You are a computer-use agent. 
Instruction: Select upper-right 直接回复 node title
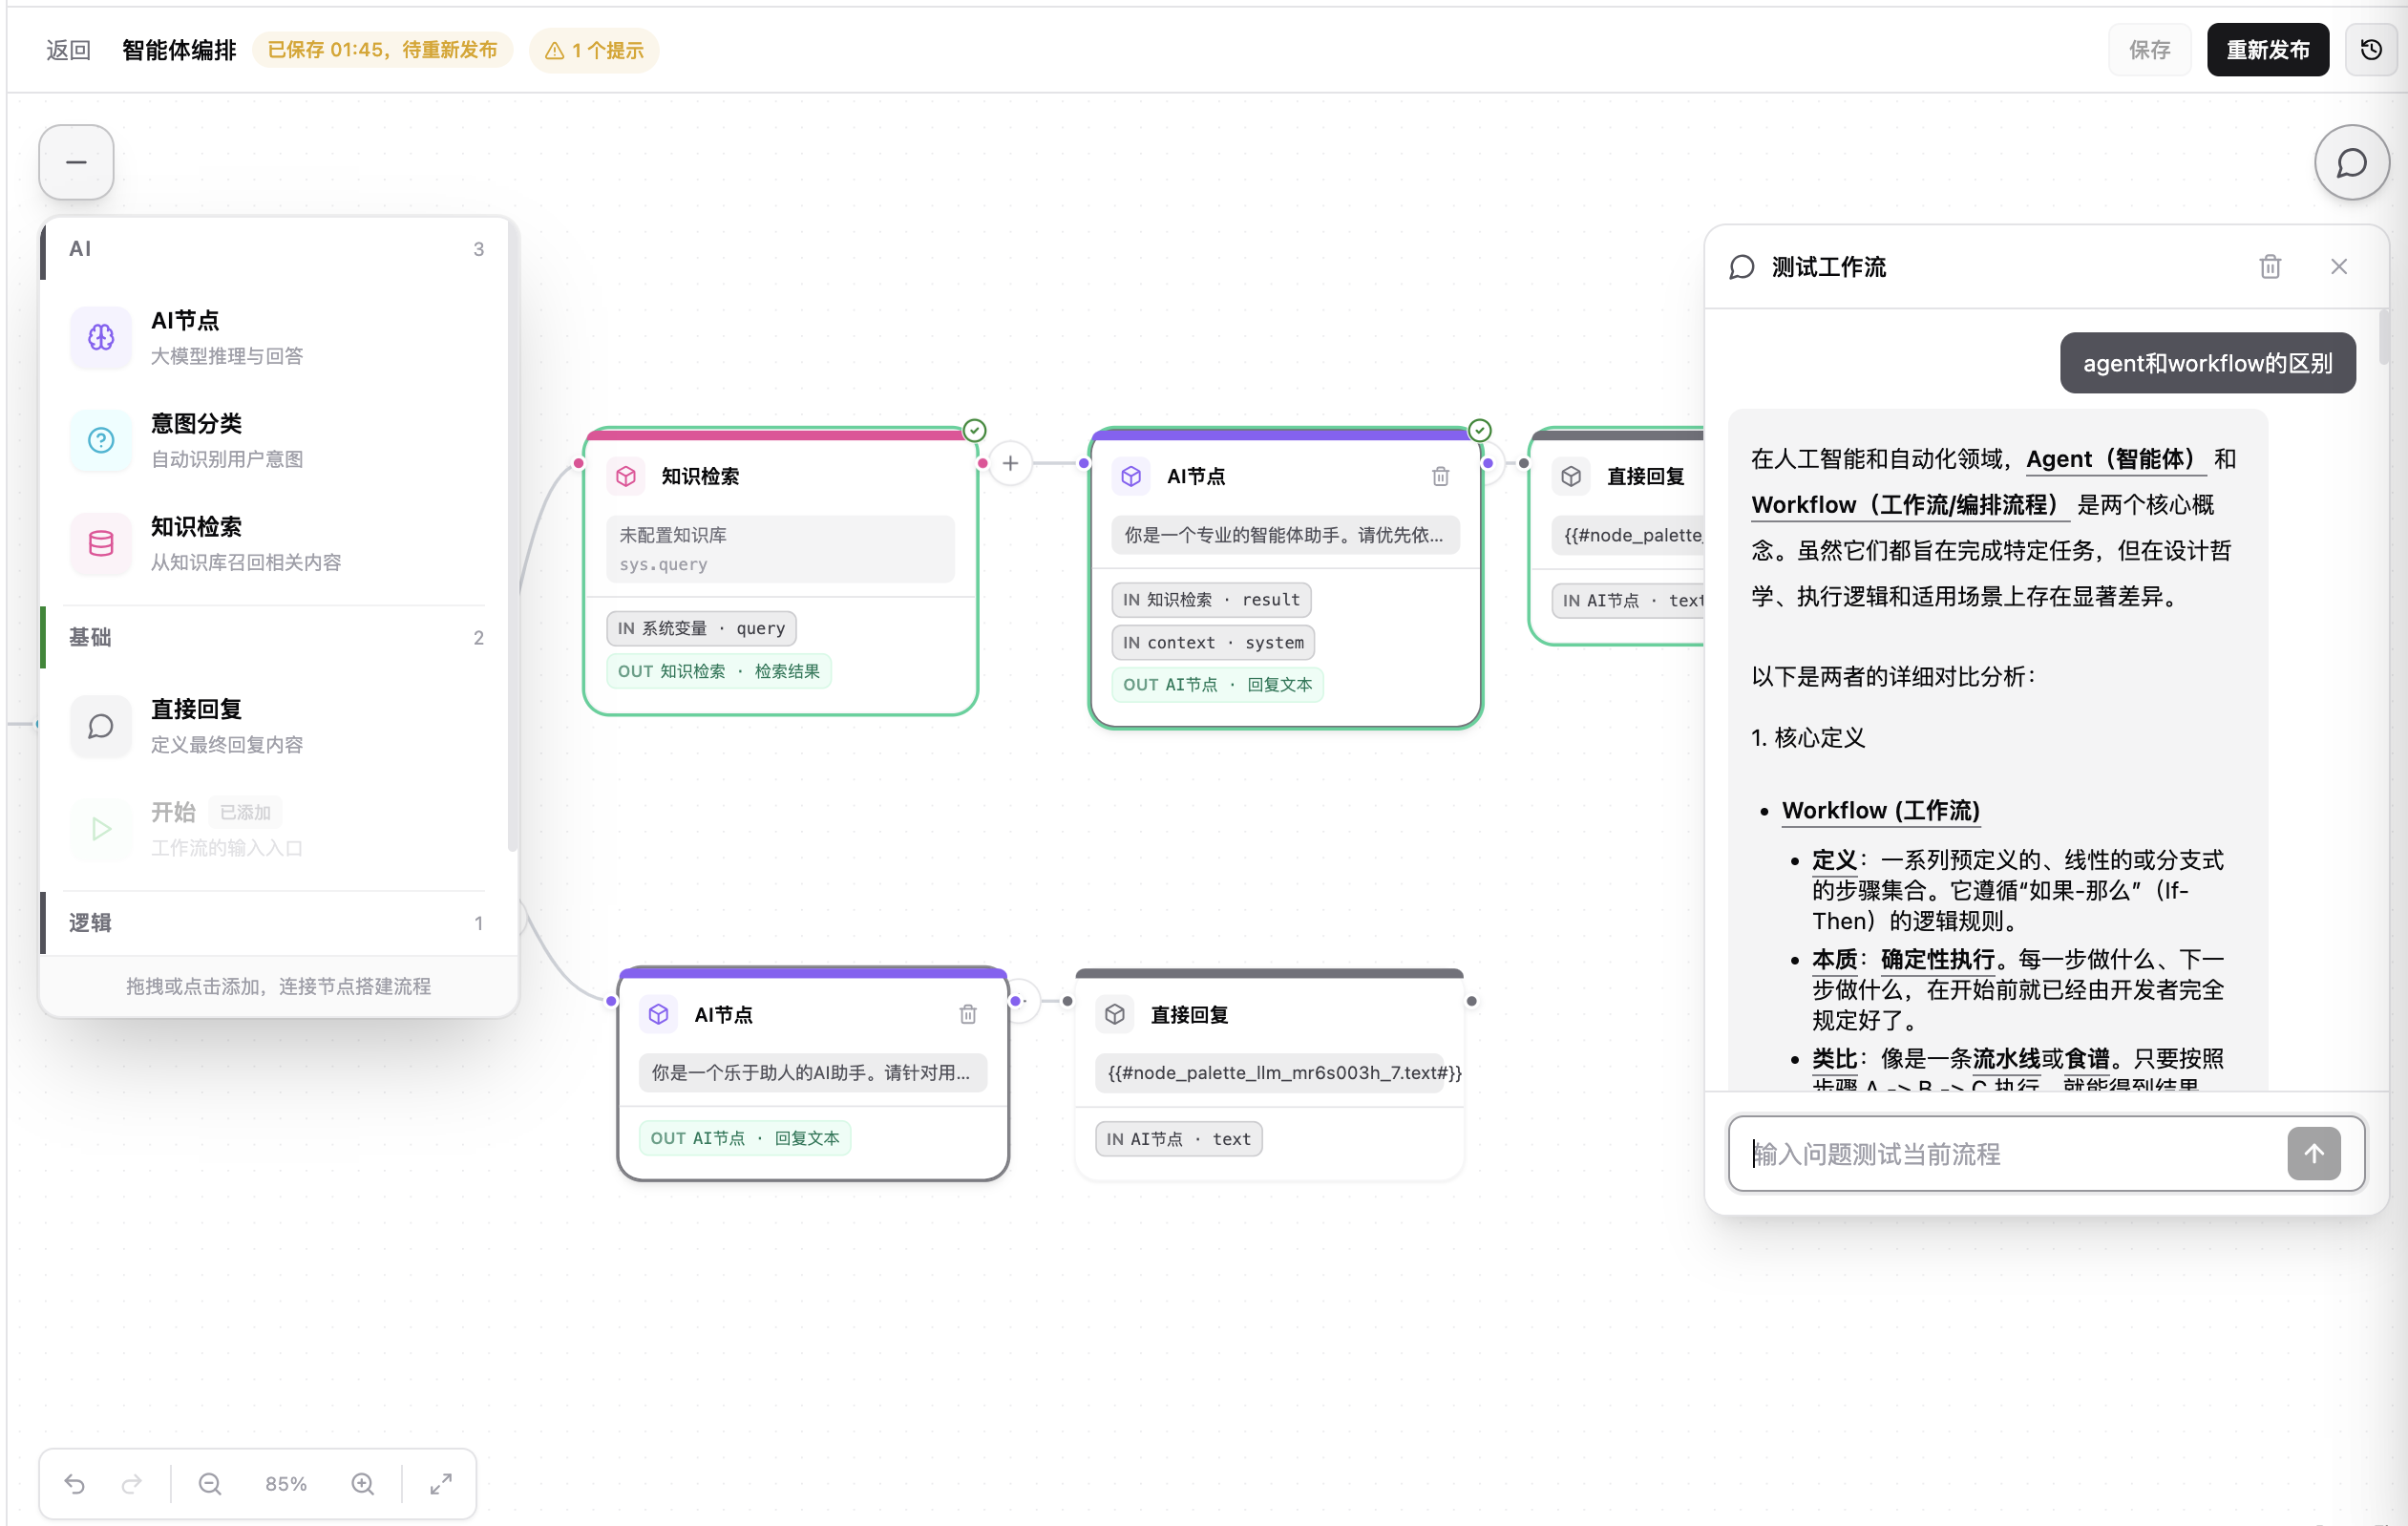(x=1645, y=476)
